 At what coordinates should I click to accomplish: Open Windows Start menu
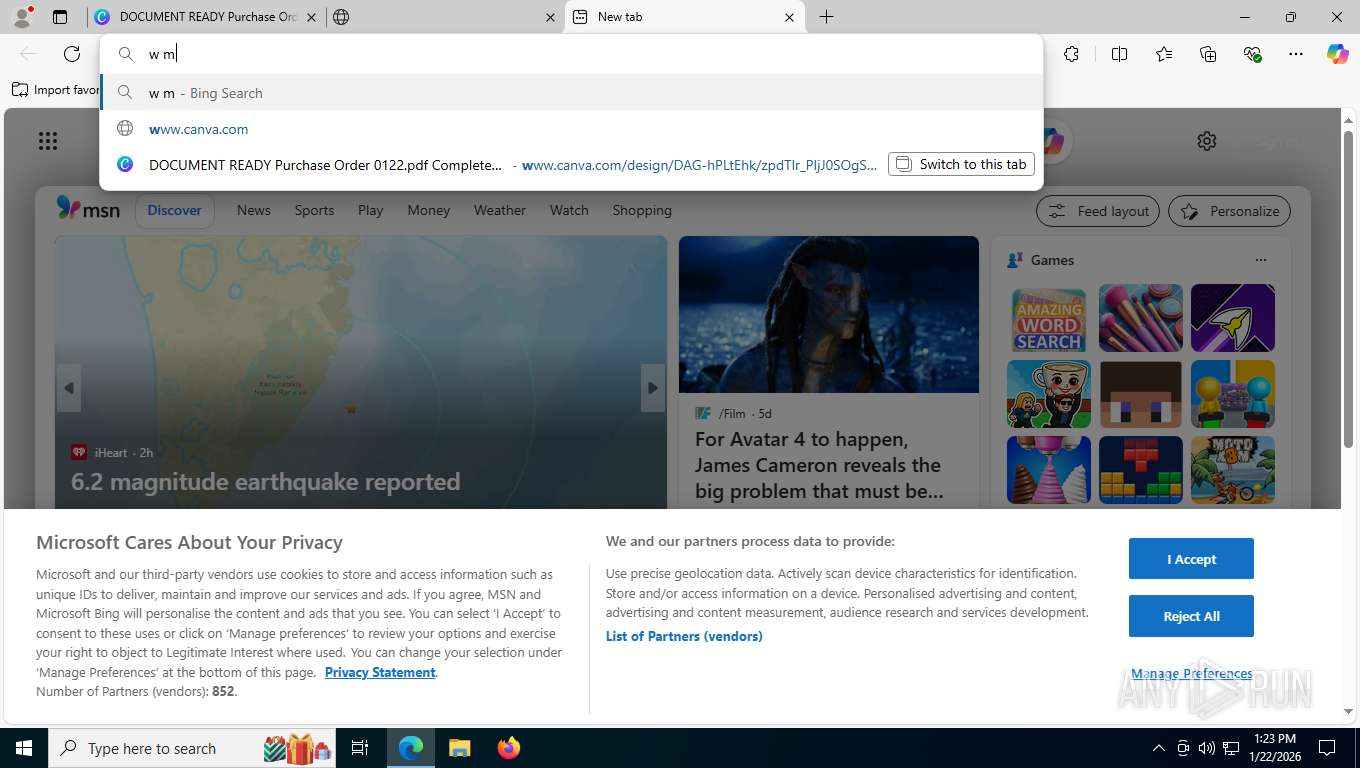pos(23,748)
